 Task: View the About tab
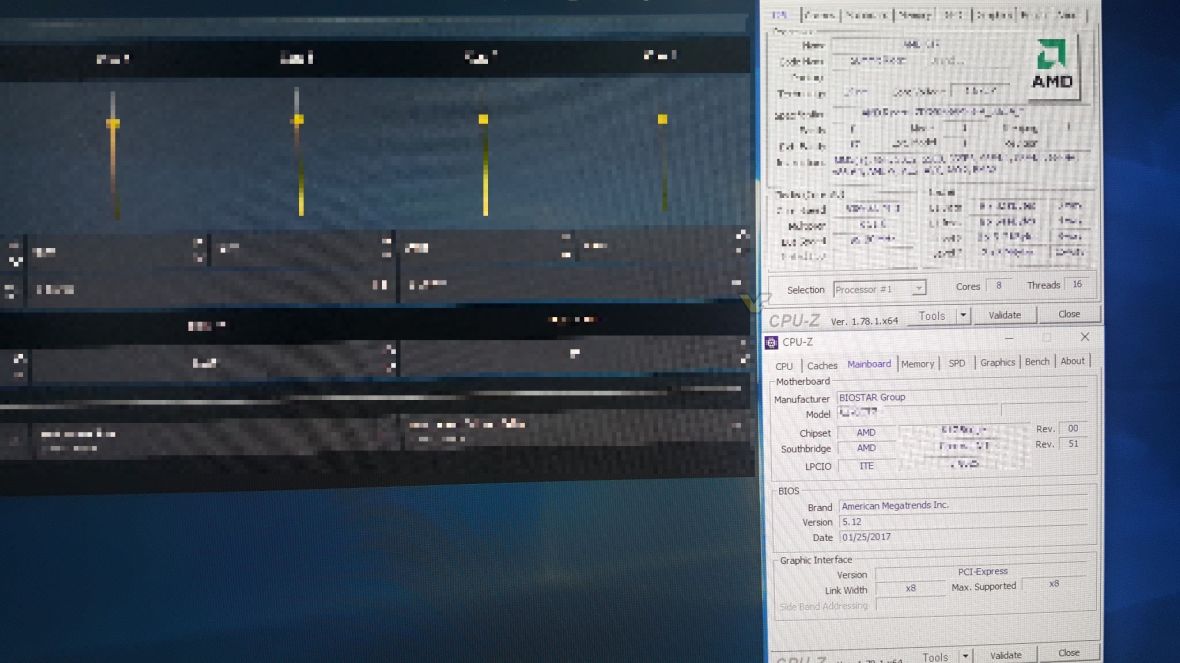pyautogui.click(x=1072, y=364)
